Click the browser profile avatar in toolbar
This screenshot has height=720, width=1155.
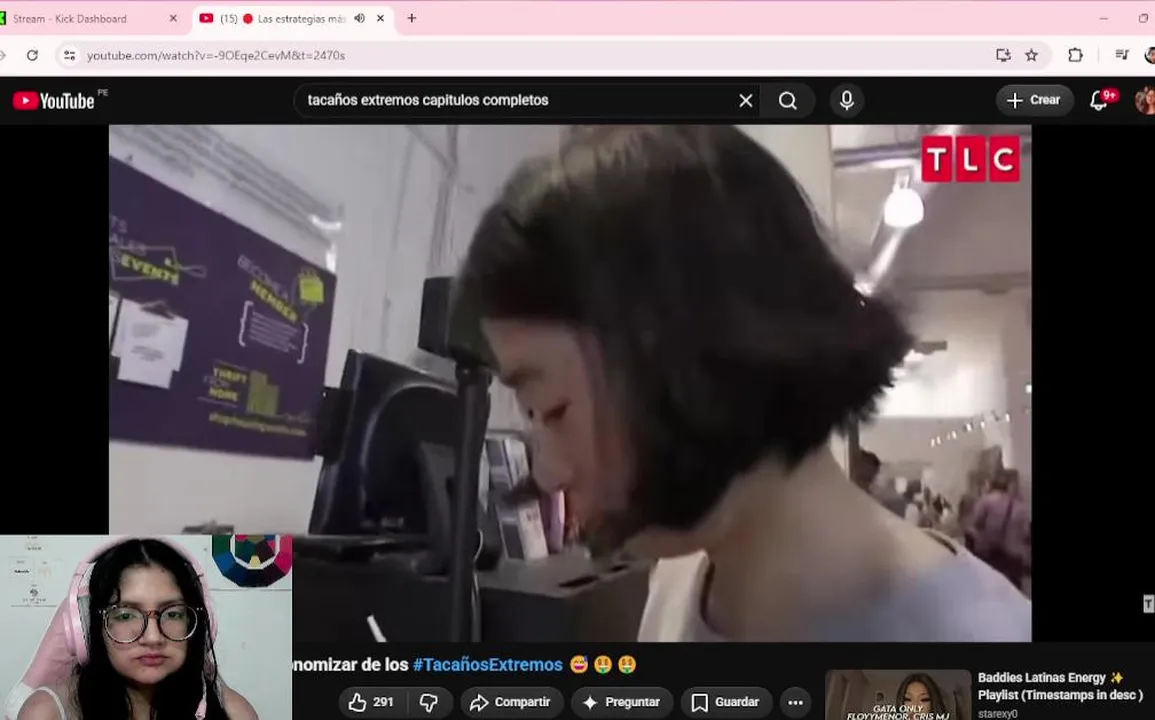click(x=1150, y=55)
